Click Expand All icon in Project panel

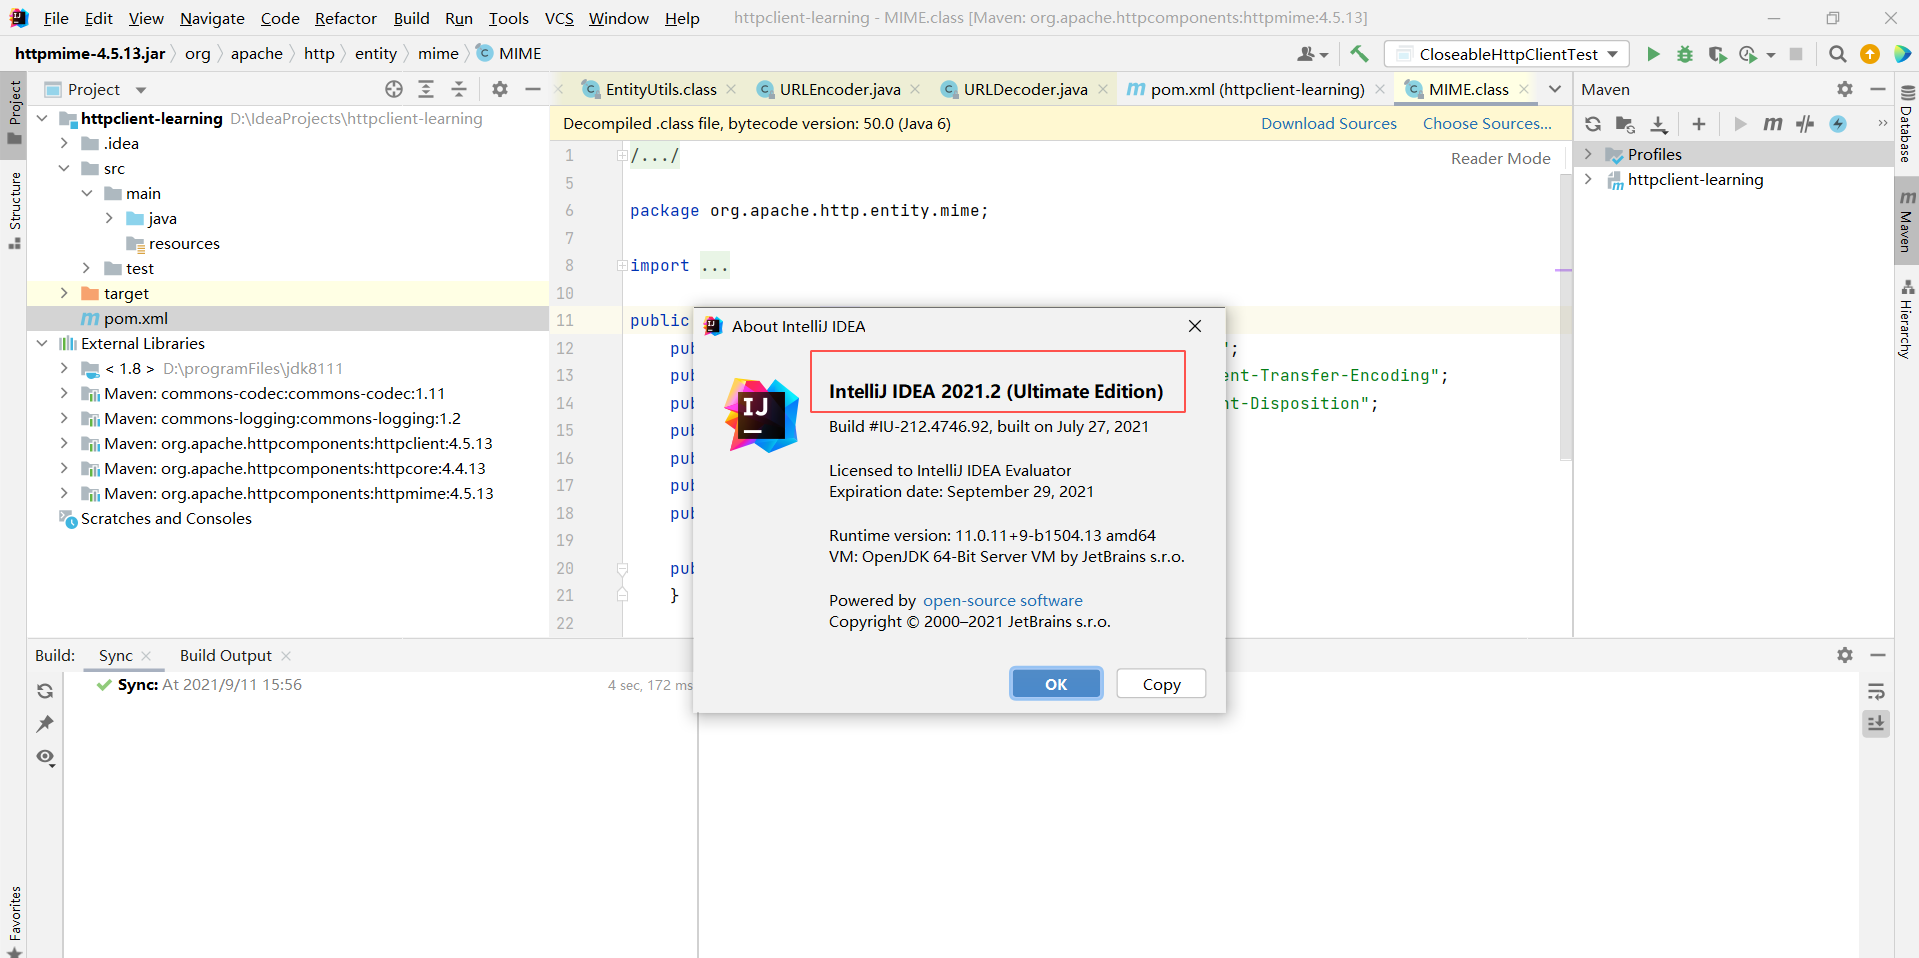426,89
